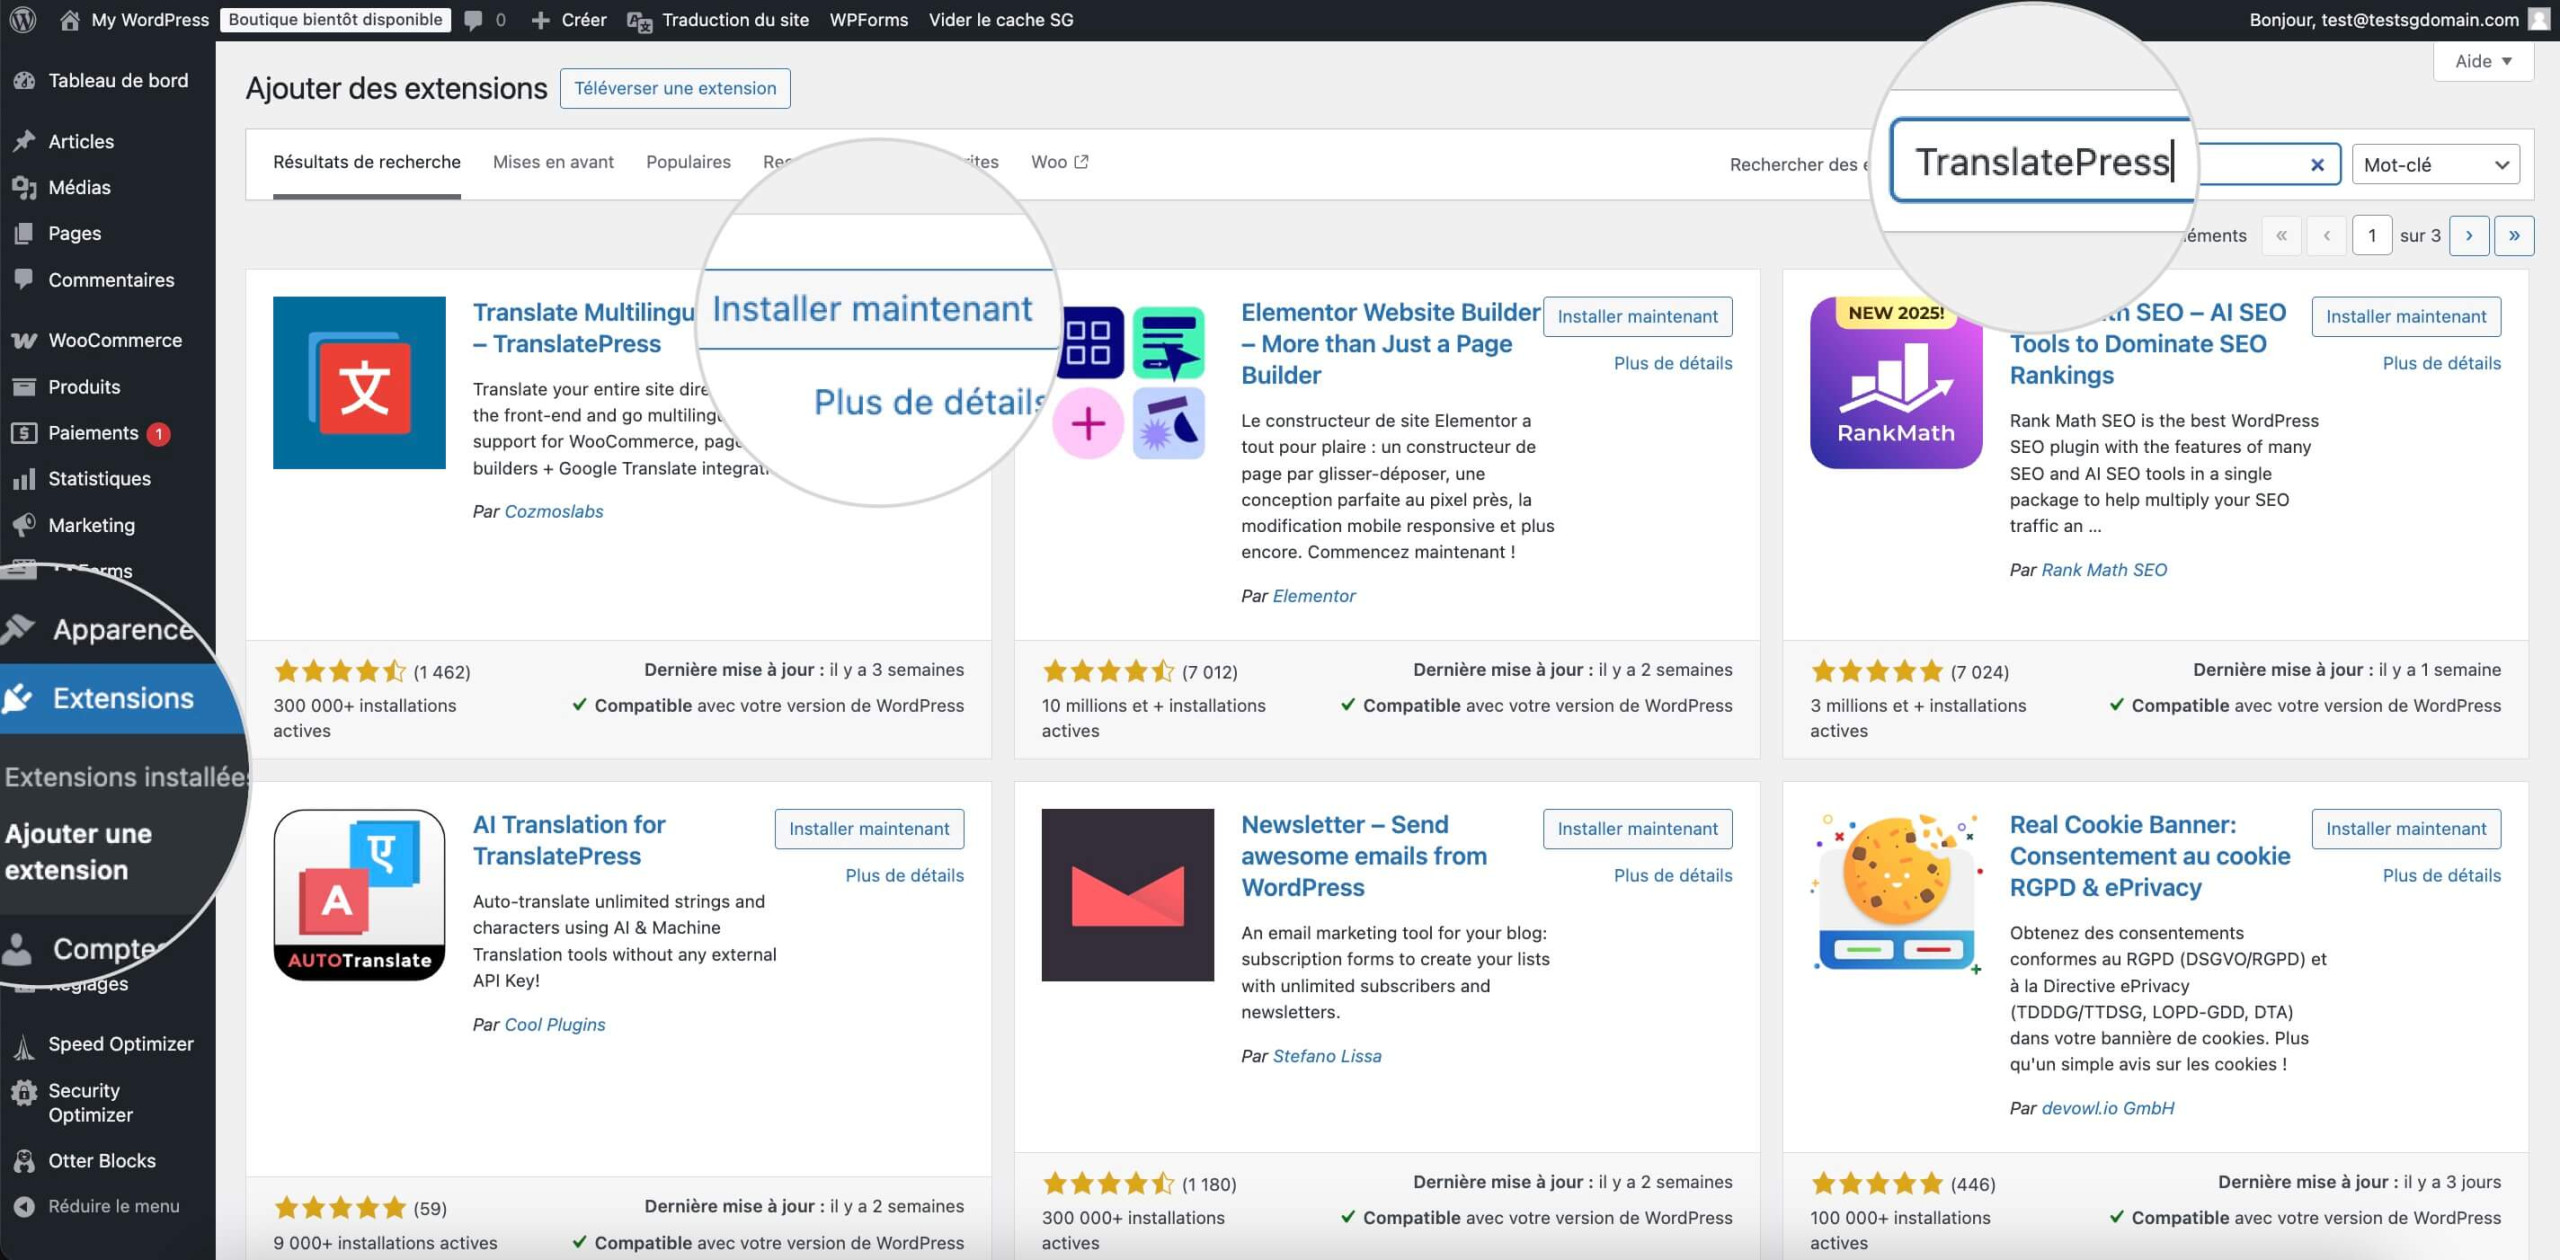Open WPForms in admin bar
This screenshot has height=1260, width=2560.
click(x=868, y=20)
